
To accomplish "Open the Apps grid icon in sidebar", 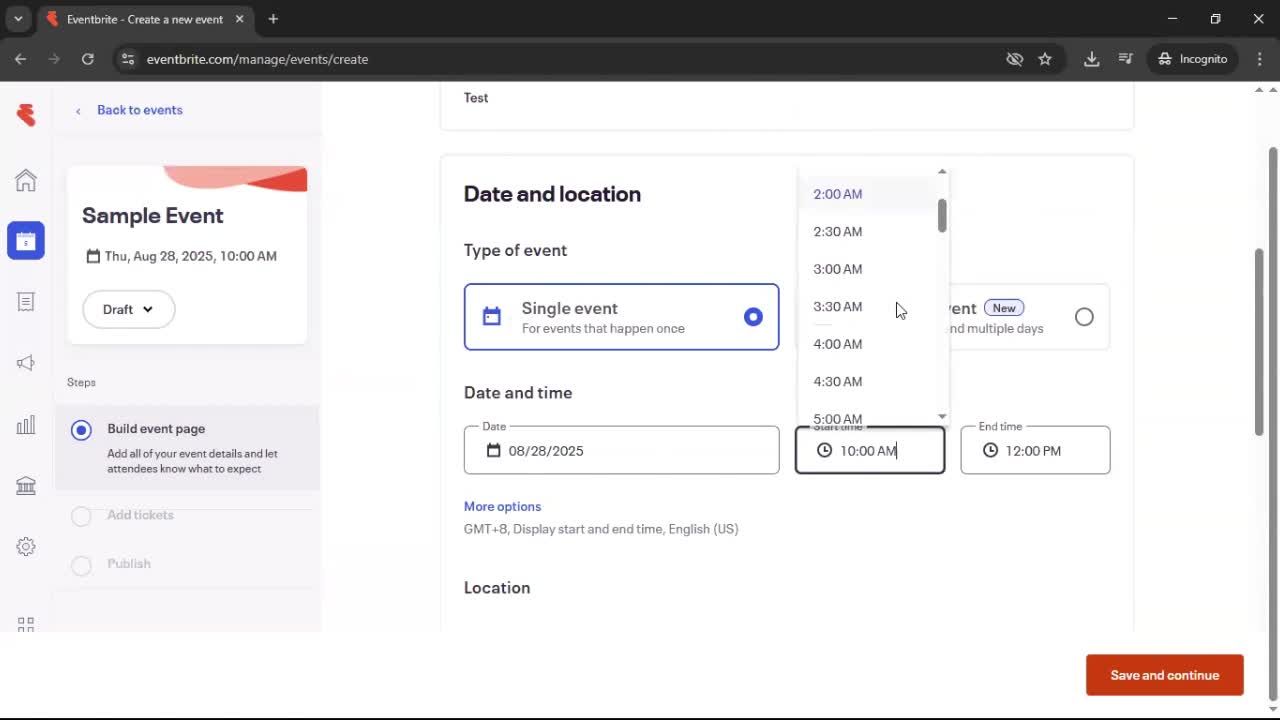I will click(26, 624).
